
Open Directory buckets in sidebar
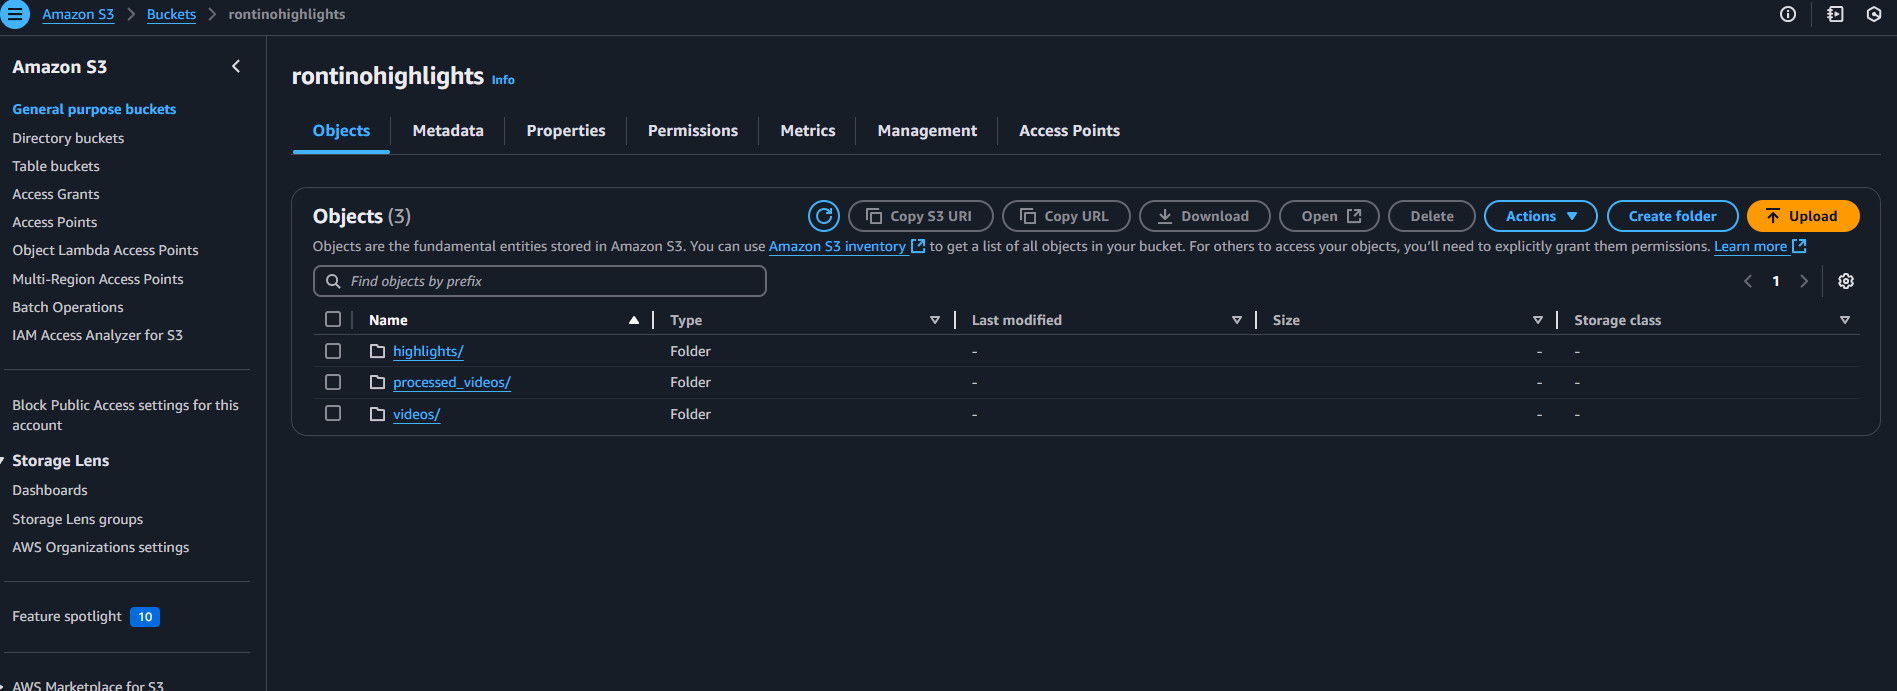coord(68,138)
